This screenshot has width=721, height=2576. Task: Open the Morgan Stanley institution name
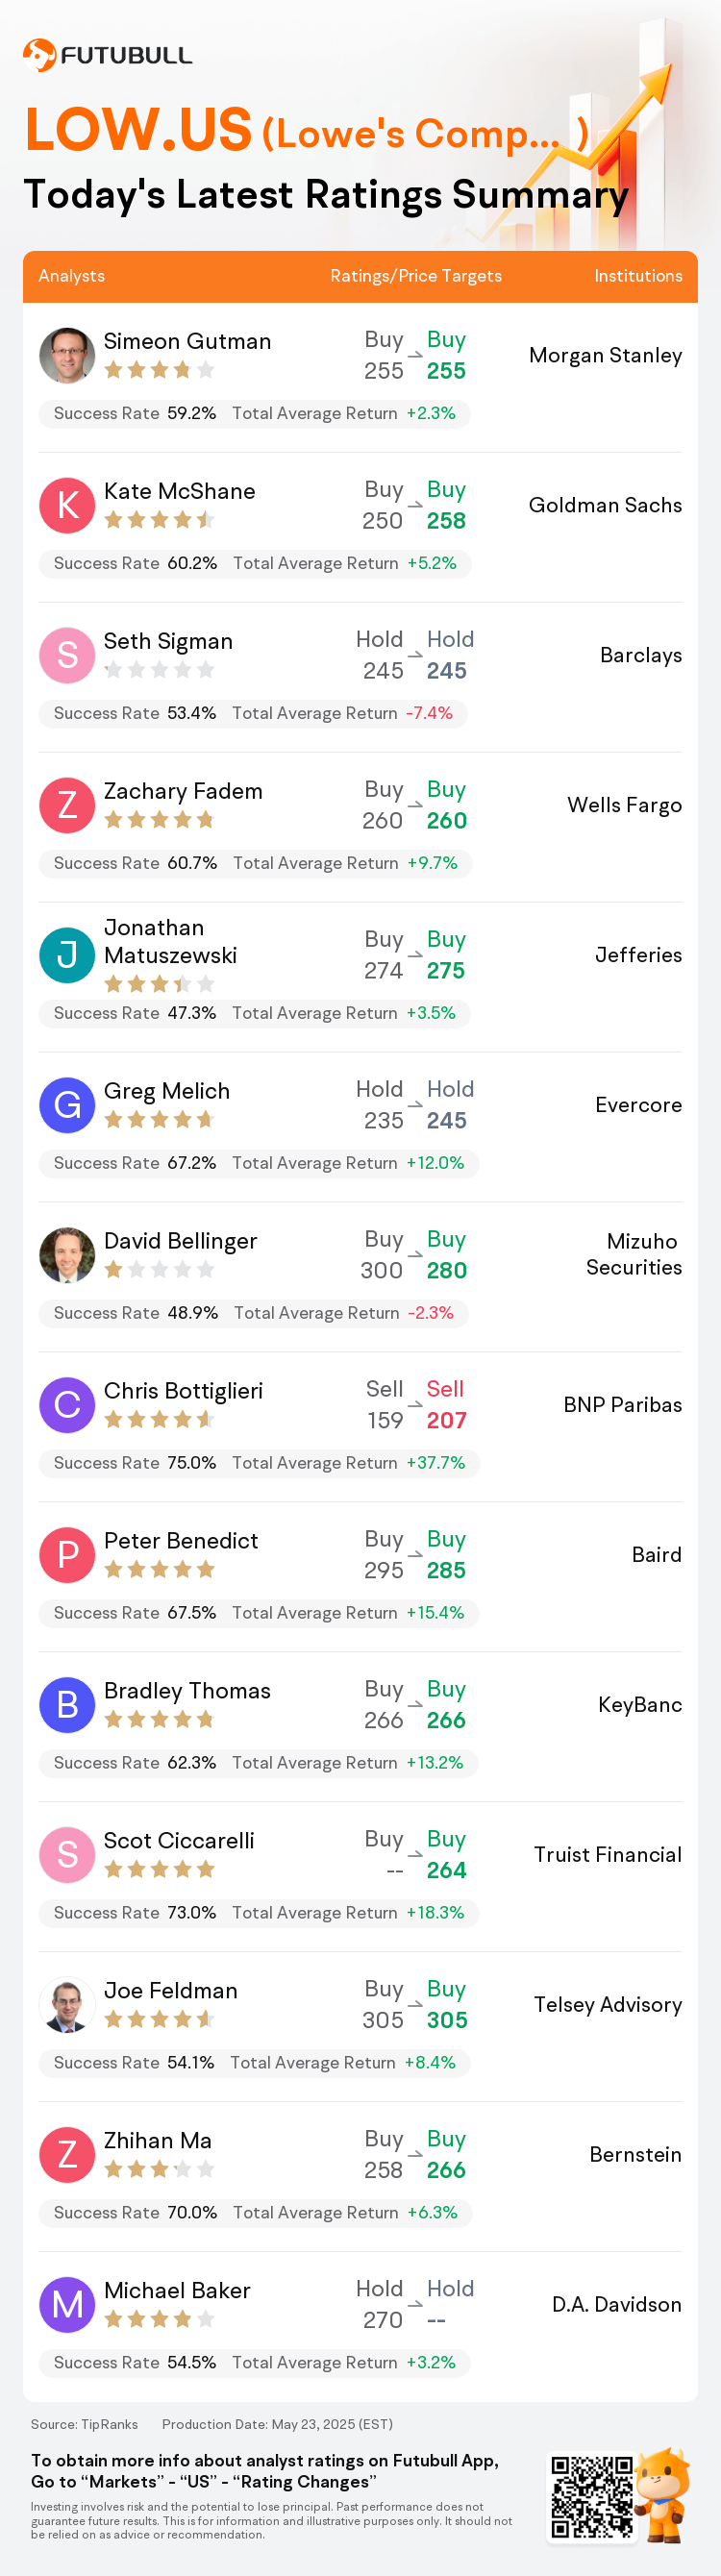(605, 355)
